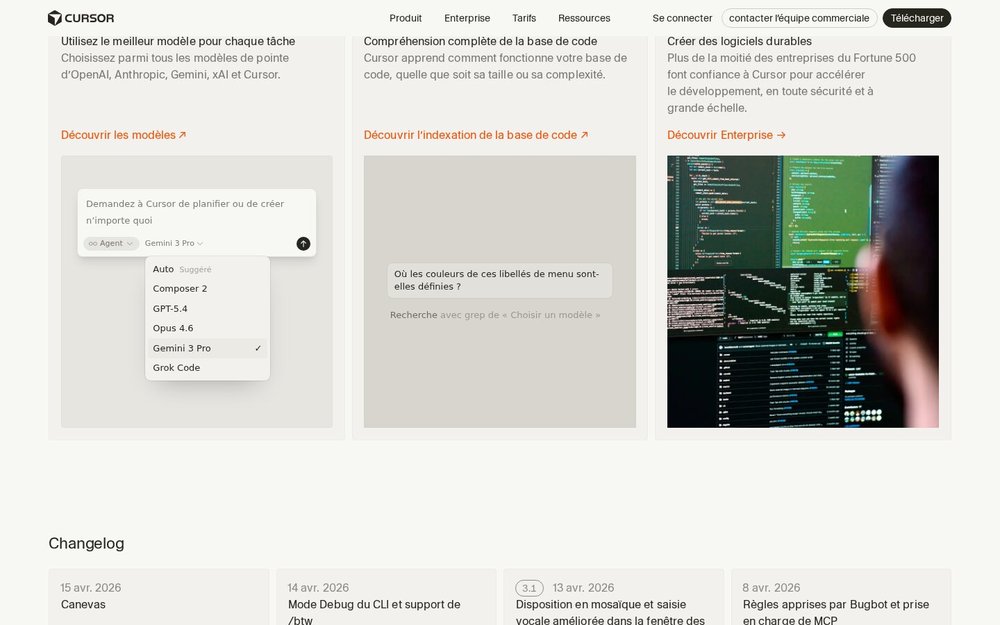
Task: Click the Cursor logo in header
Action: pyautogui.click(x=81, y=18)
